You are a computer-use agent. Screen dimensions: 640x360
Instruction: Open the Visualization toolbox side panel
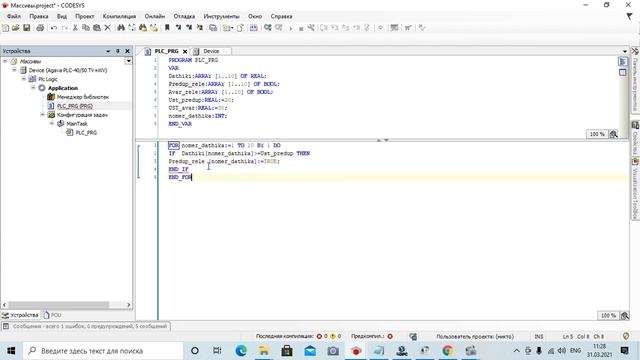(x=636, y=188)
